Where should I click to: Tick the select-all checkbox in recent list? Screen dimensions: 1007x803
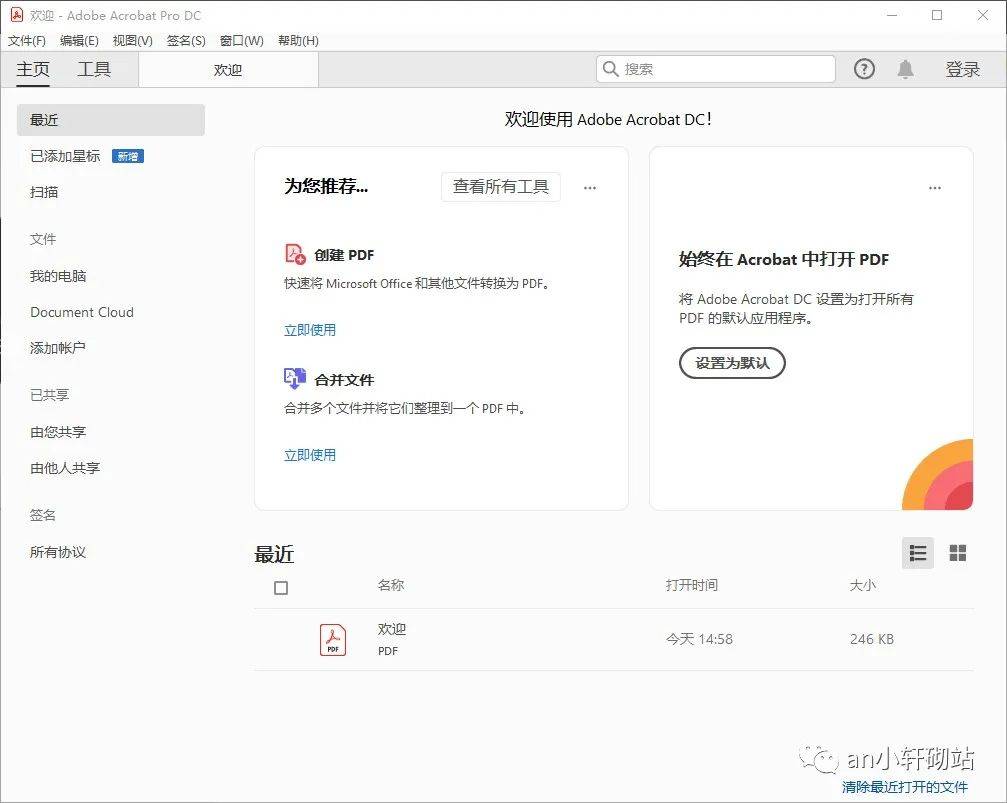coord(281,588)
